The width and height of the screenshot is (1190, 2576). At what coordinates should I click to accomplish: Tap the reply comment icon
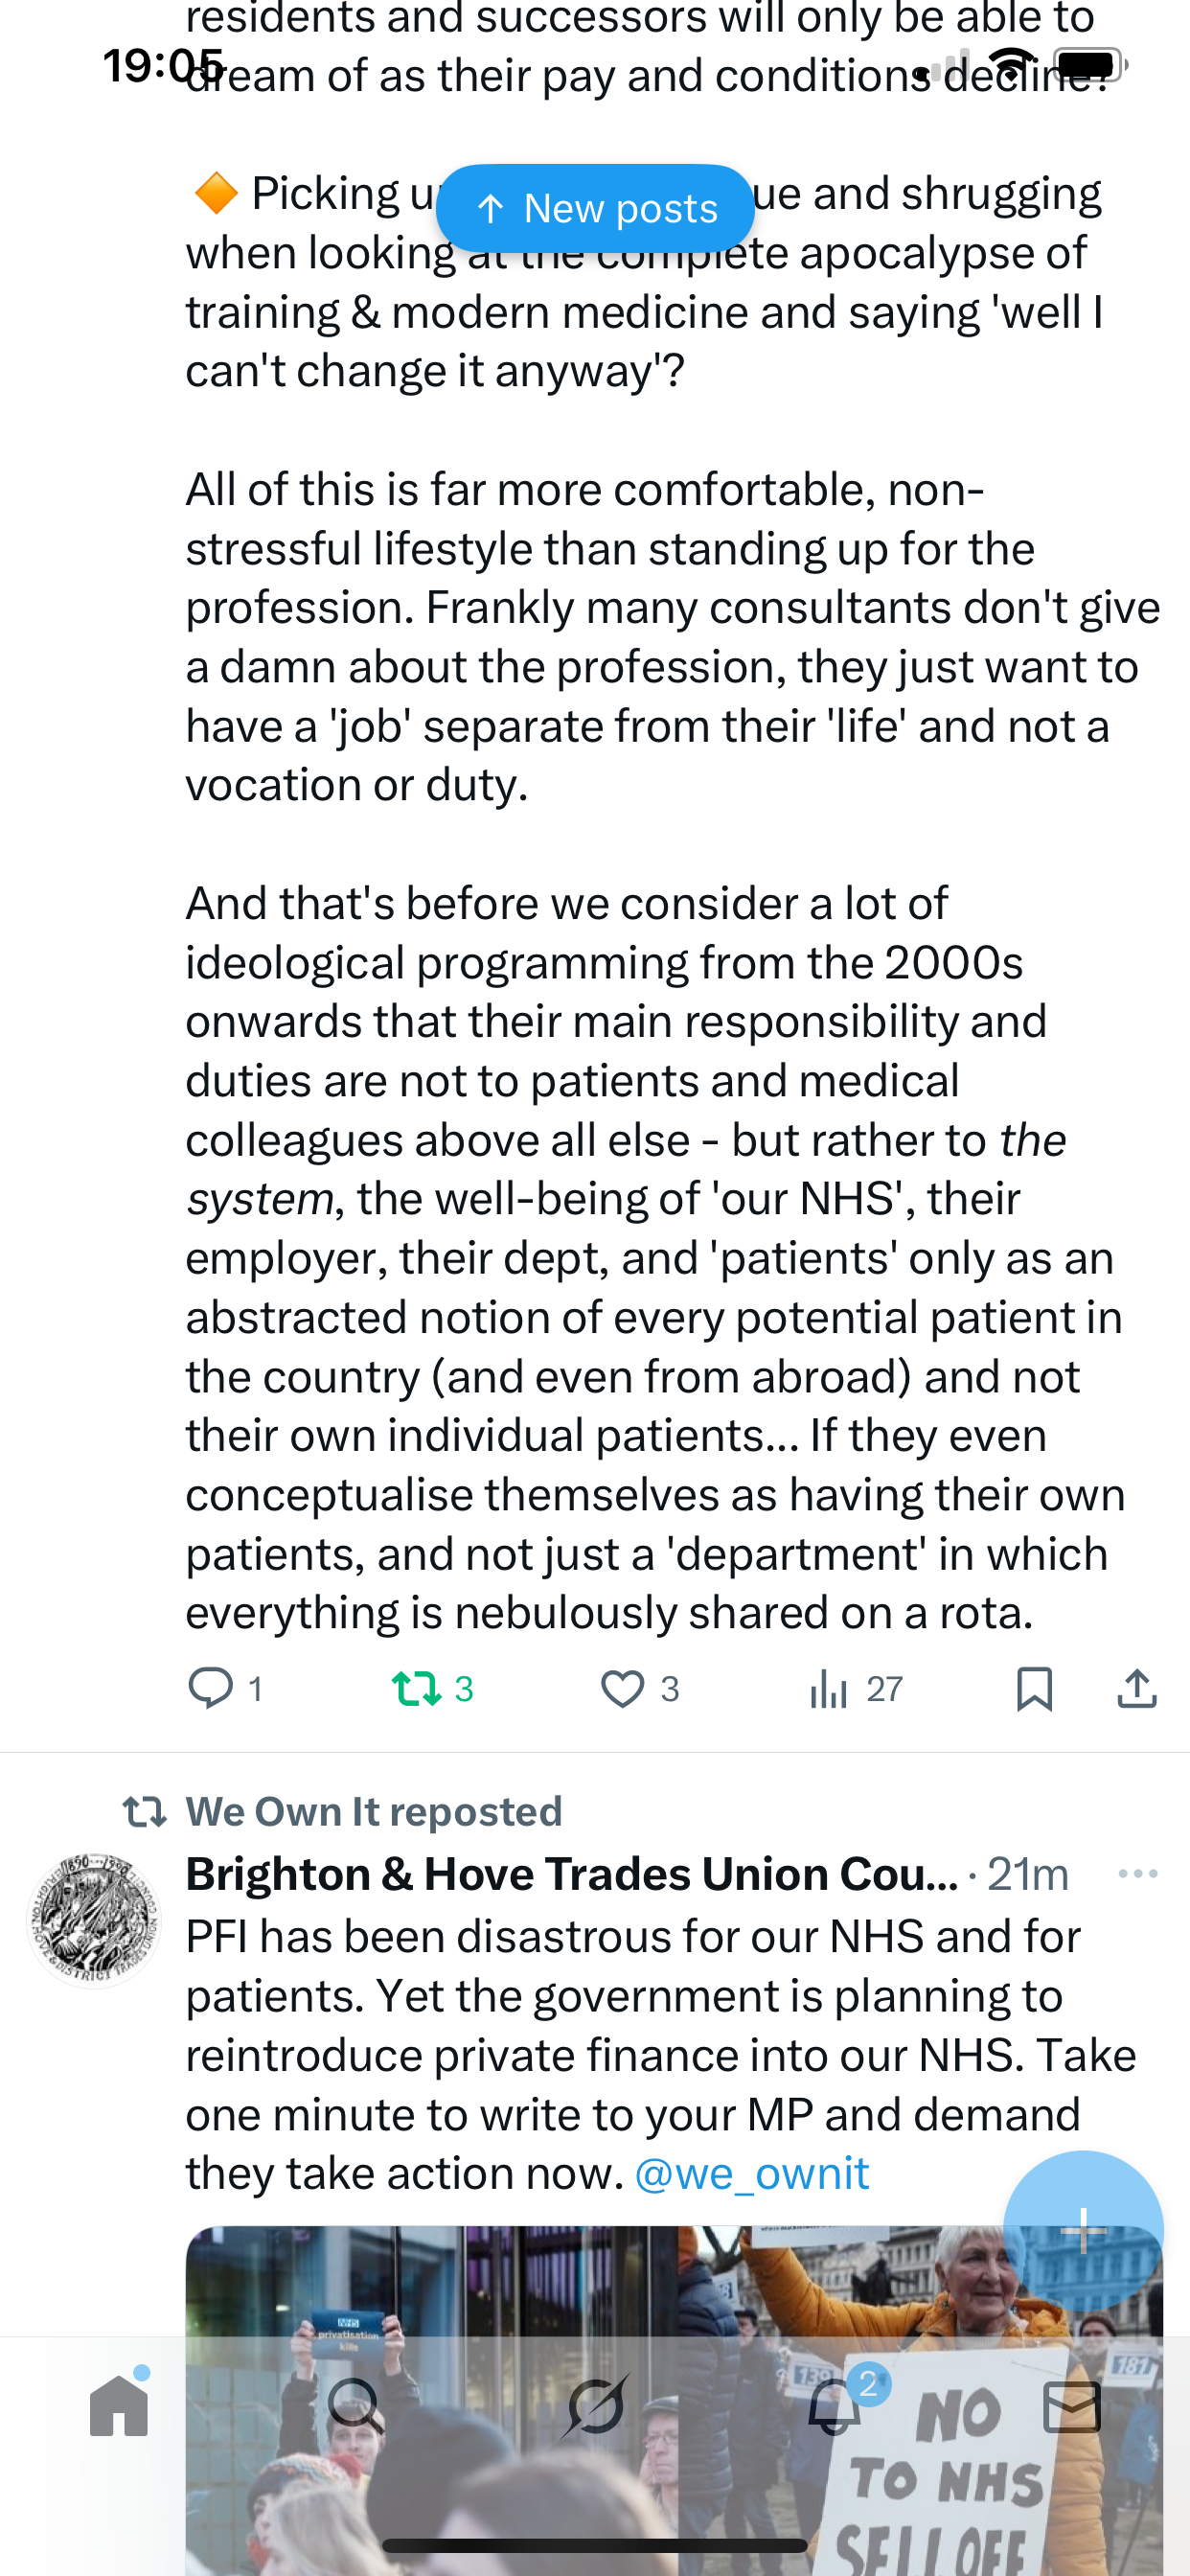(211, 1688)
